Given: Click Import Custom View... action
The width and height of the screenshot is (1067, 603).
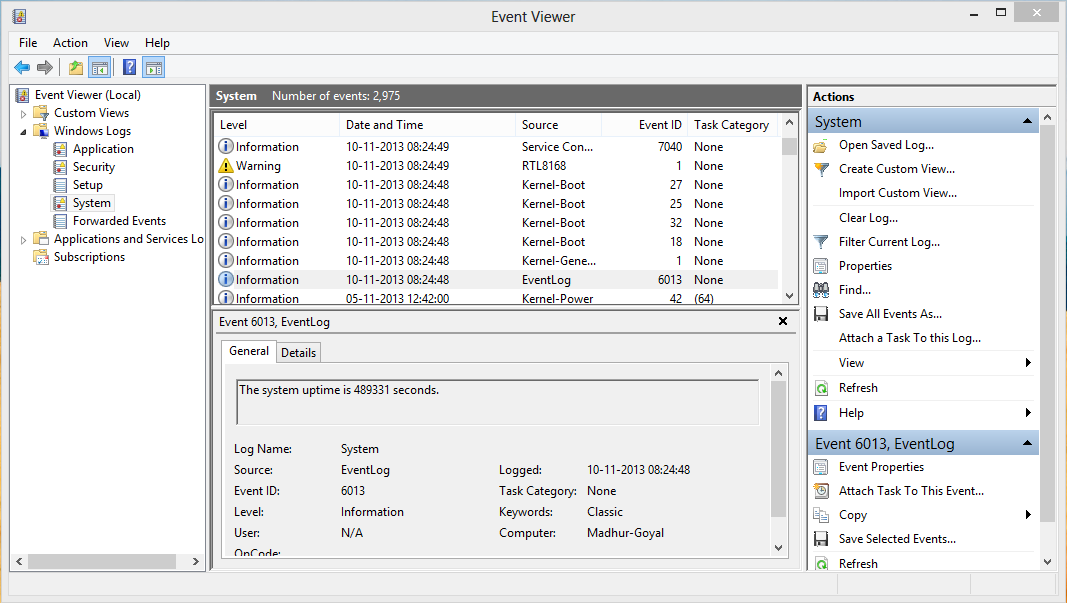Looking at the screenshot, I should 898,193.
